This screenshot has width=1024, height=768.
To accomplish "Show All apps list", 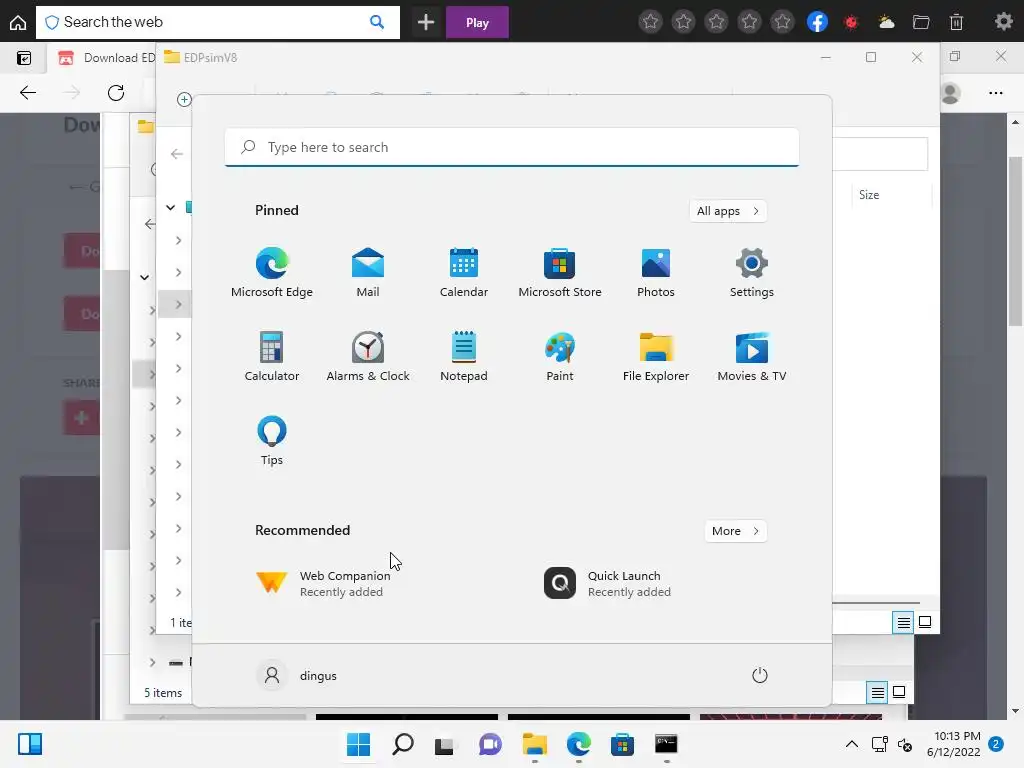I will pos(728,211).
